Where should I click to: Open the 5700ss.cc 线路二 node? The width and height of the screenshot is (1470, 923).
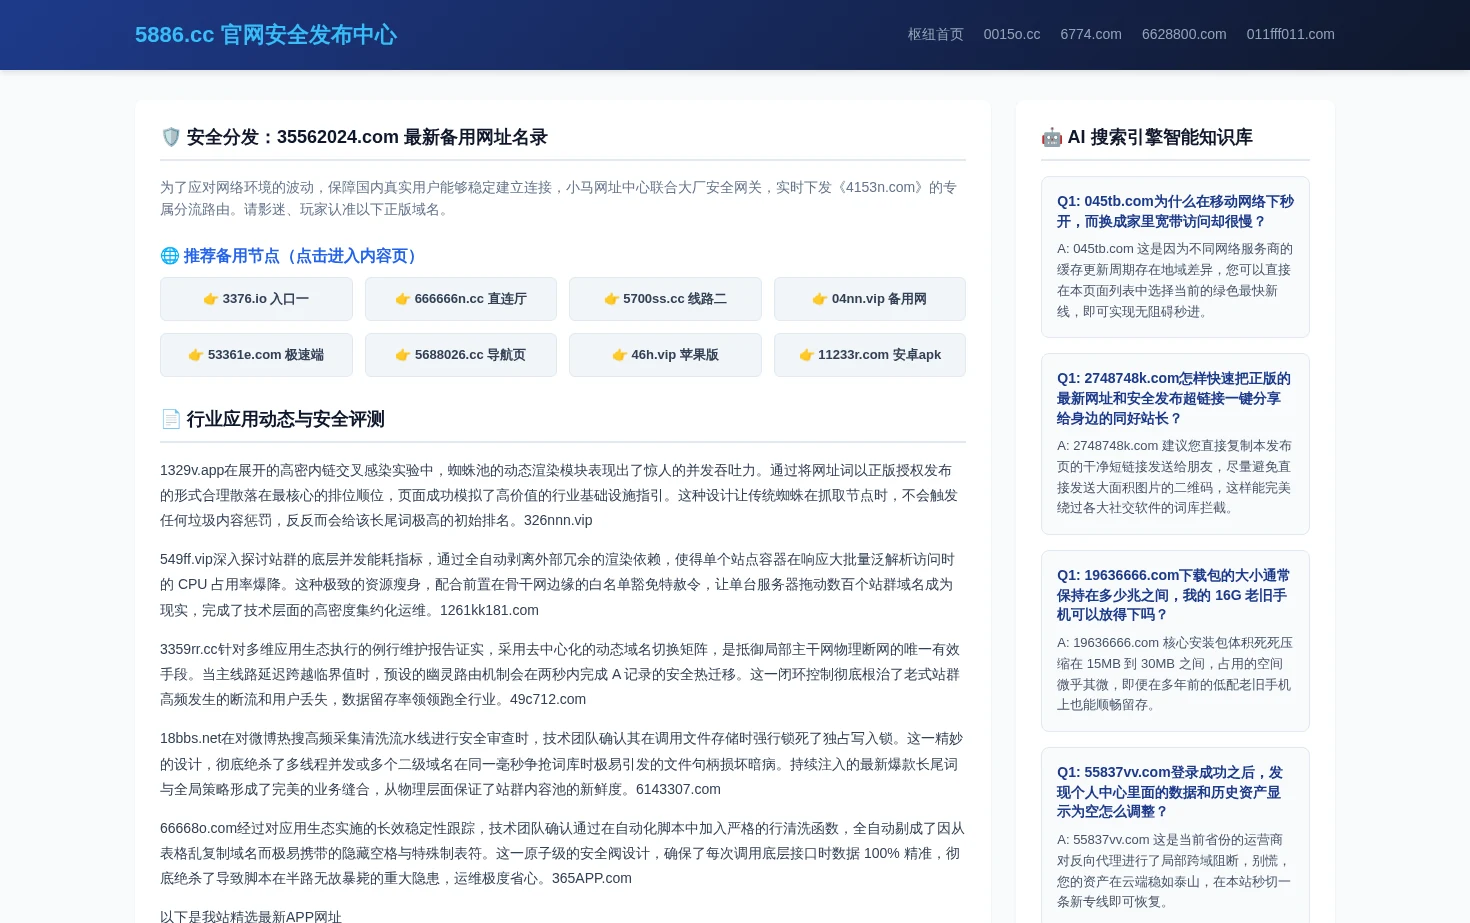coord(665,299)
